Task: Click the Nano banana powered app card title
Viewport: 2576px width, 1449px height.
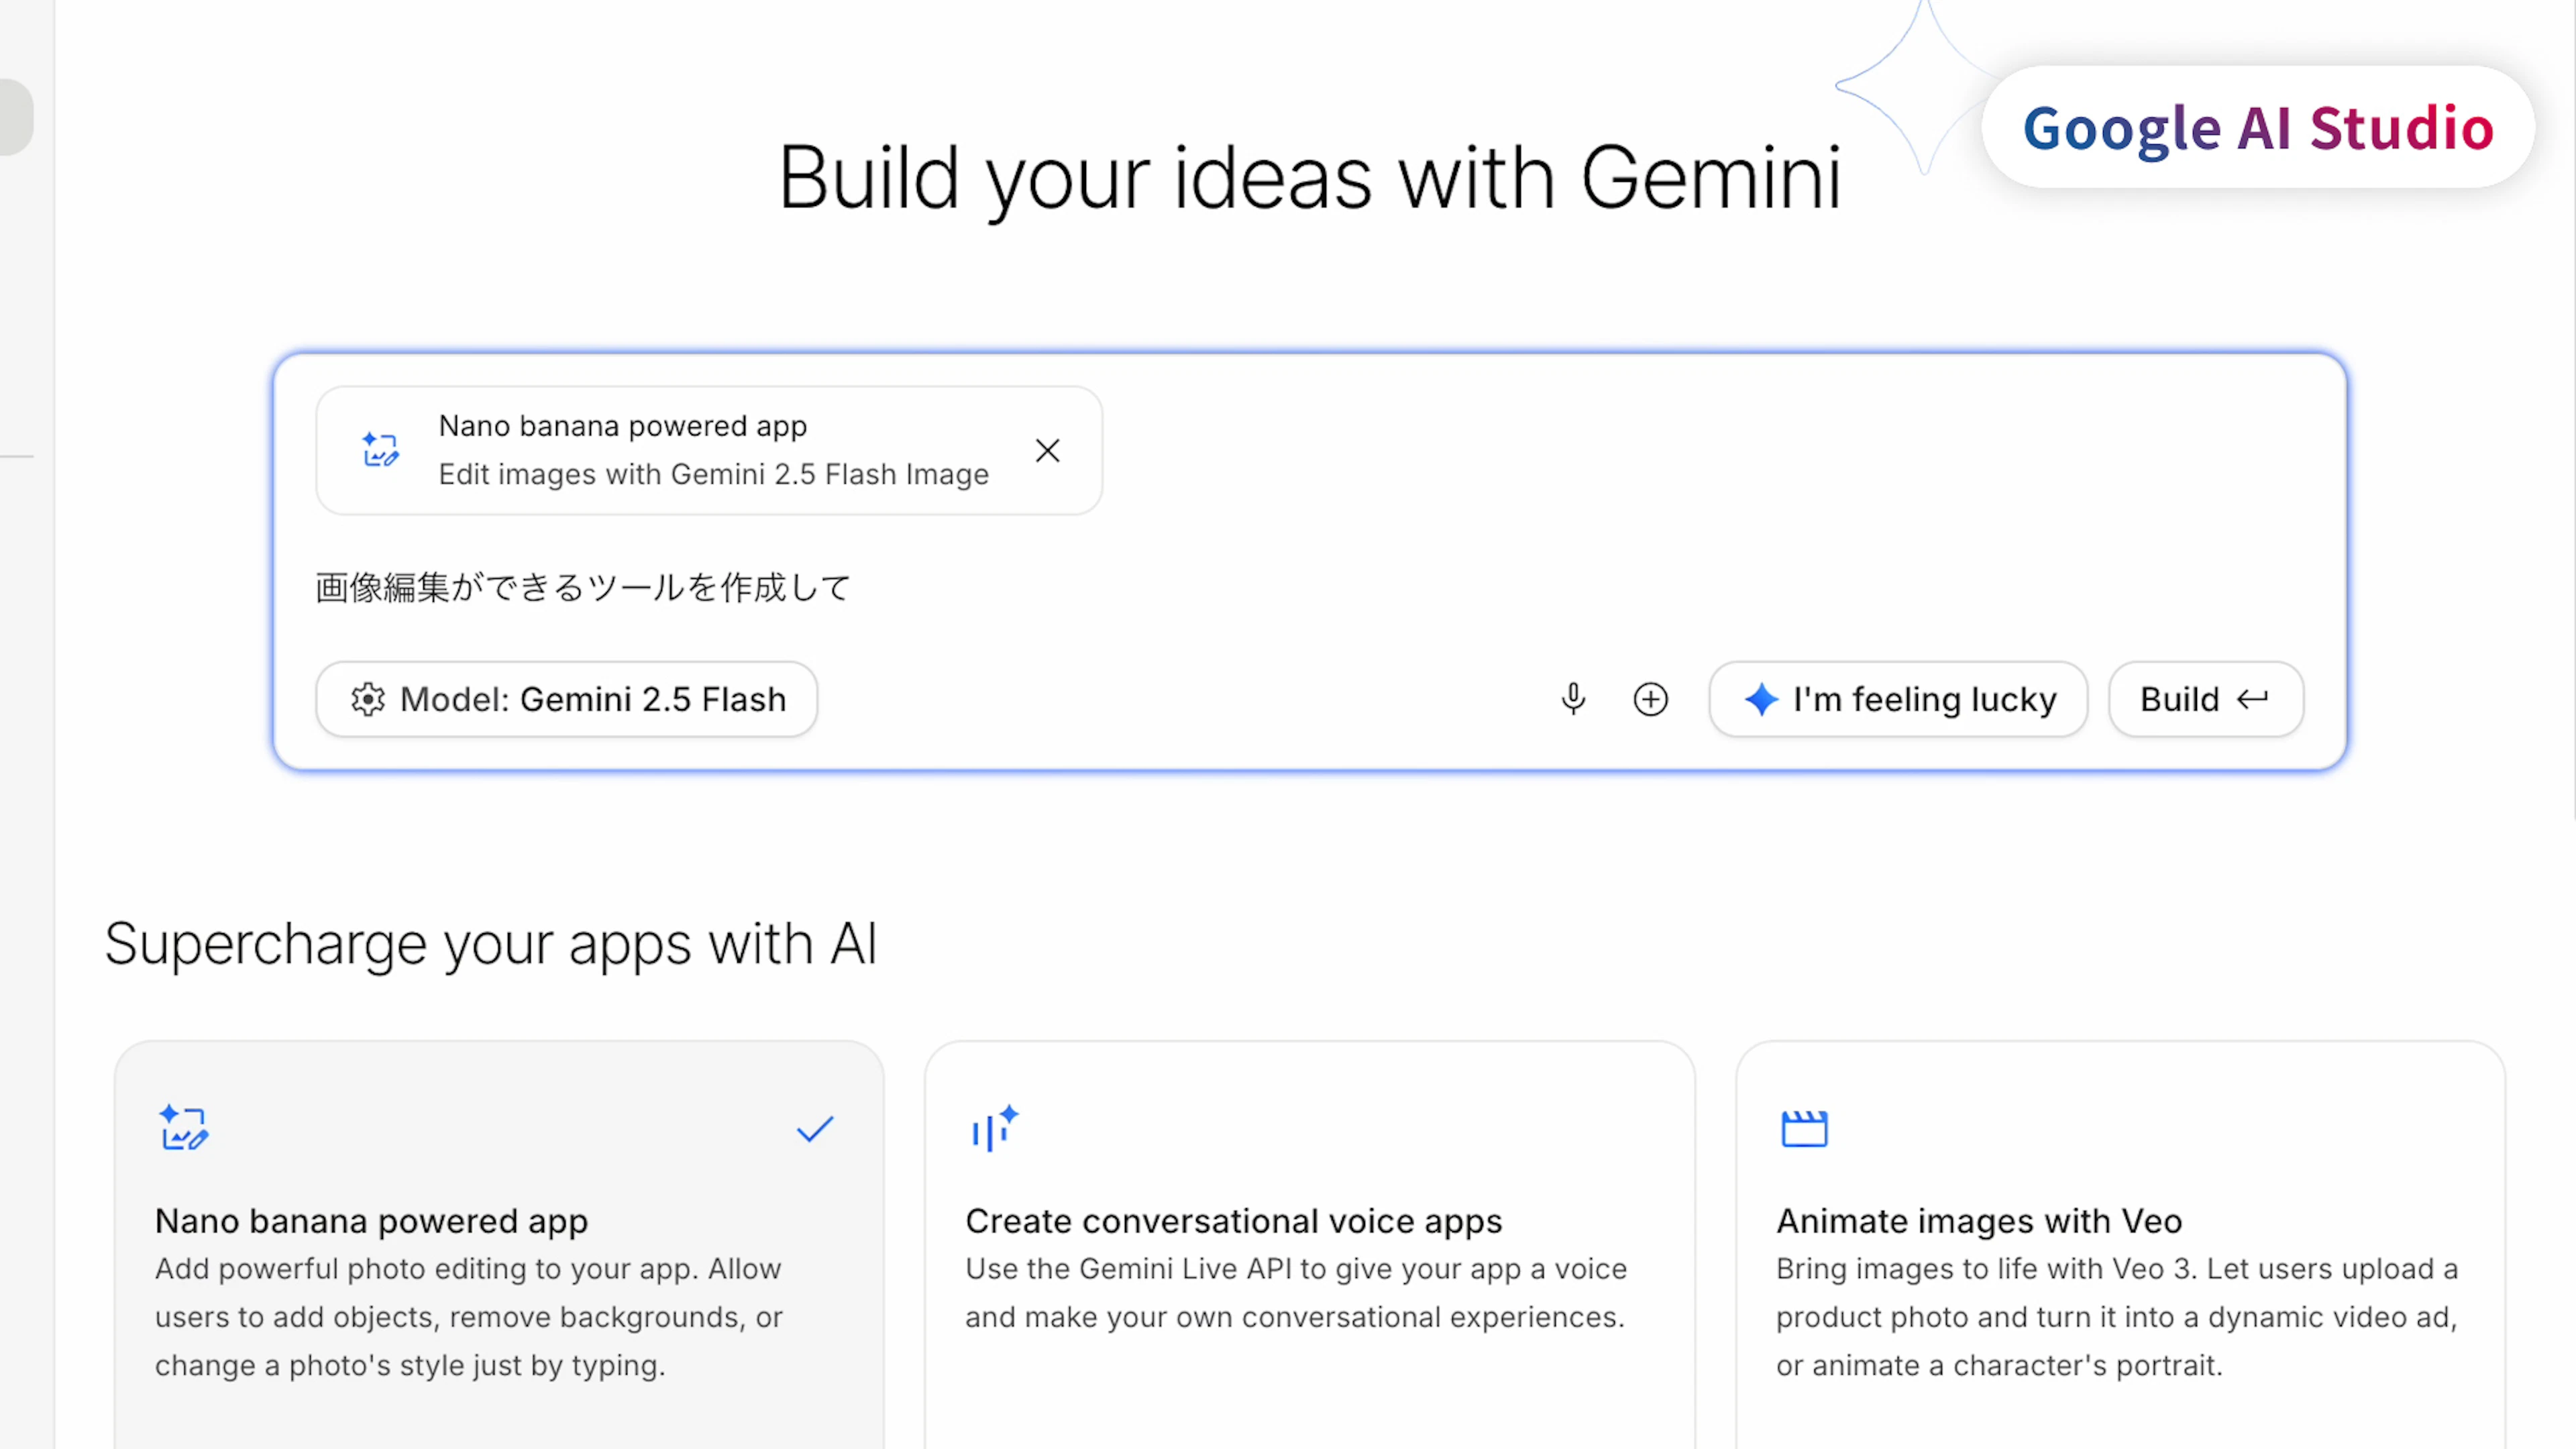Action: [x=371, y=1221]
